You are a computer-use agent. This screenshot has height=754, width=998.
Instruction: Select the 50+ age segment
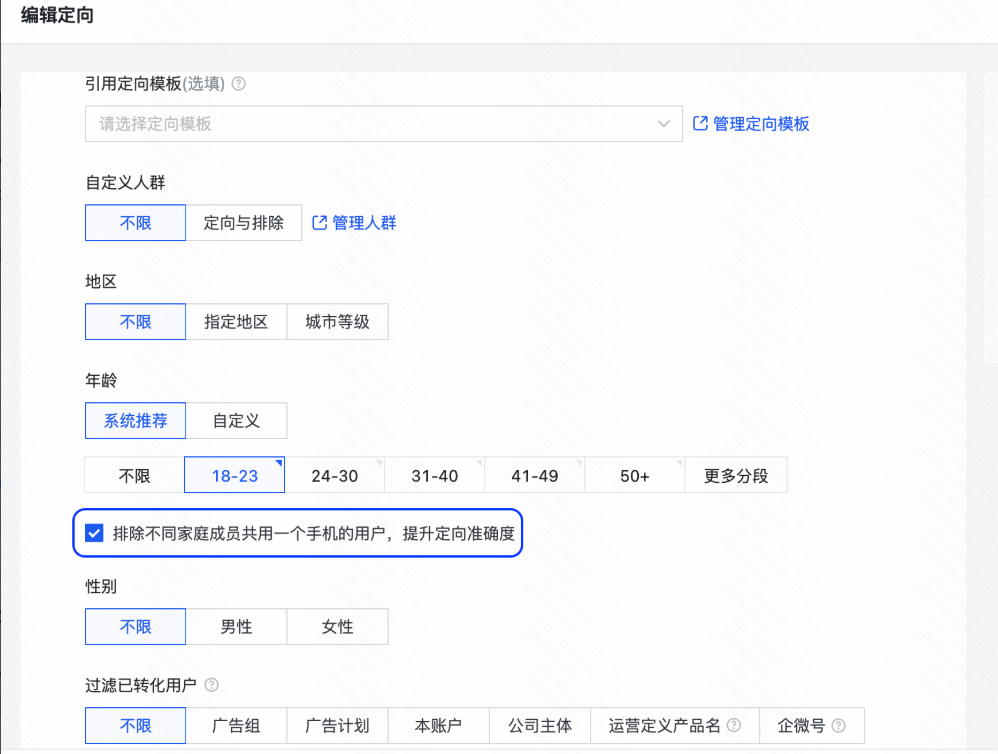click(x=634, y=474)
